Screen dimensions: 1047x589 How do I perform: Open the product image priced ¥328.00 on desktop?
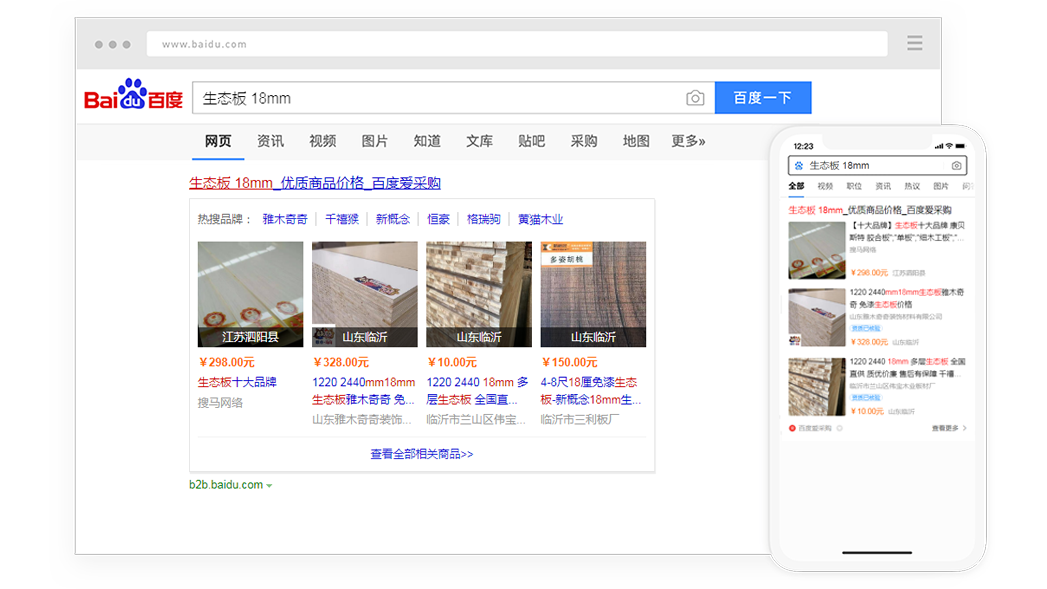365,294
